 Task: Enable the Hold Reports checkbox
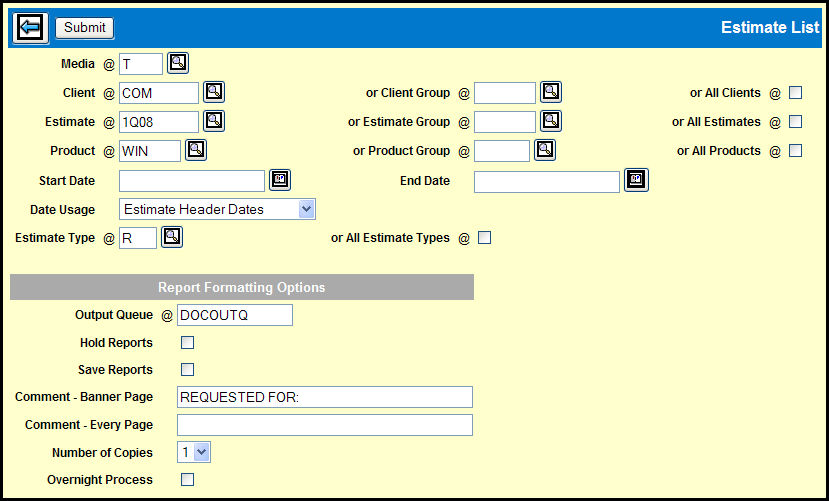[x=187, y=343]
